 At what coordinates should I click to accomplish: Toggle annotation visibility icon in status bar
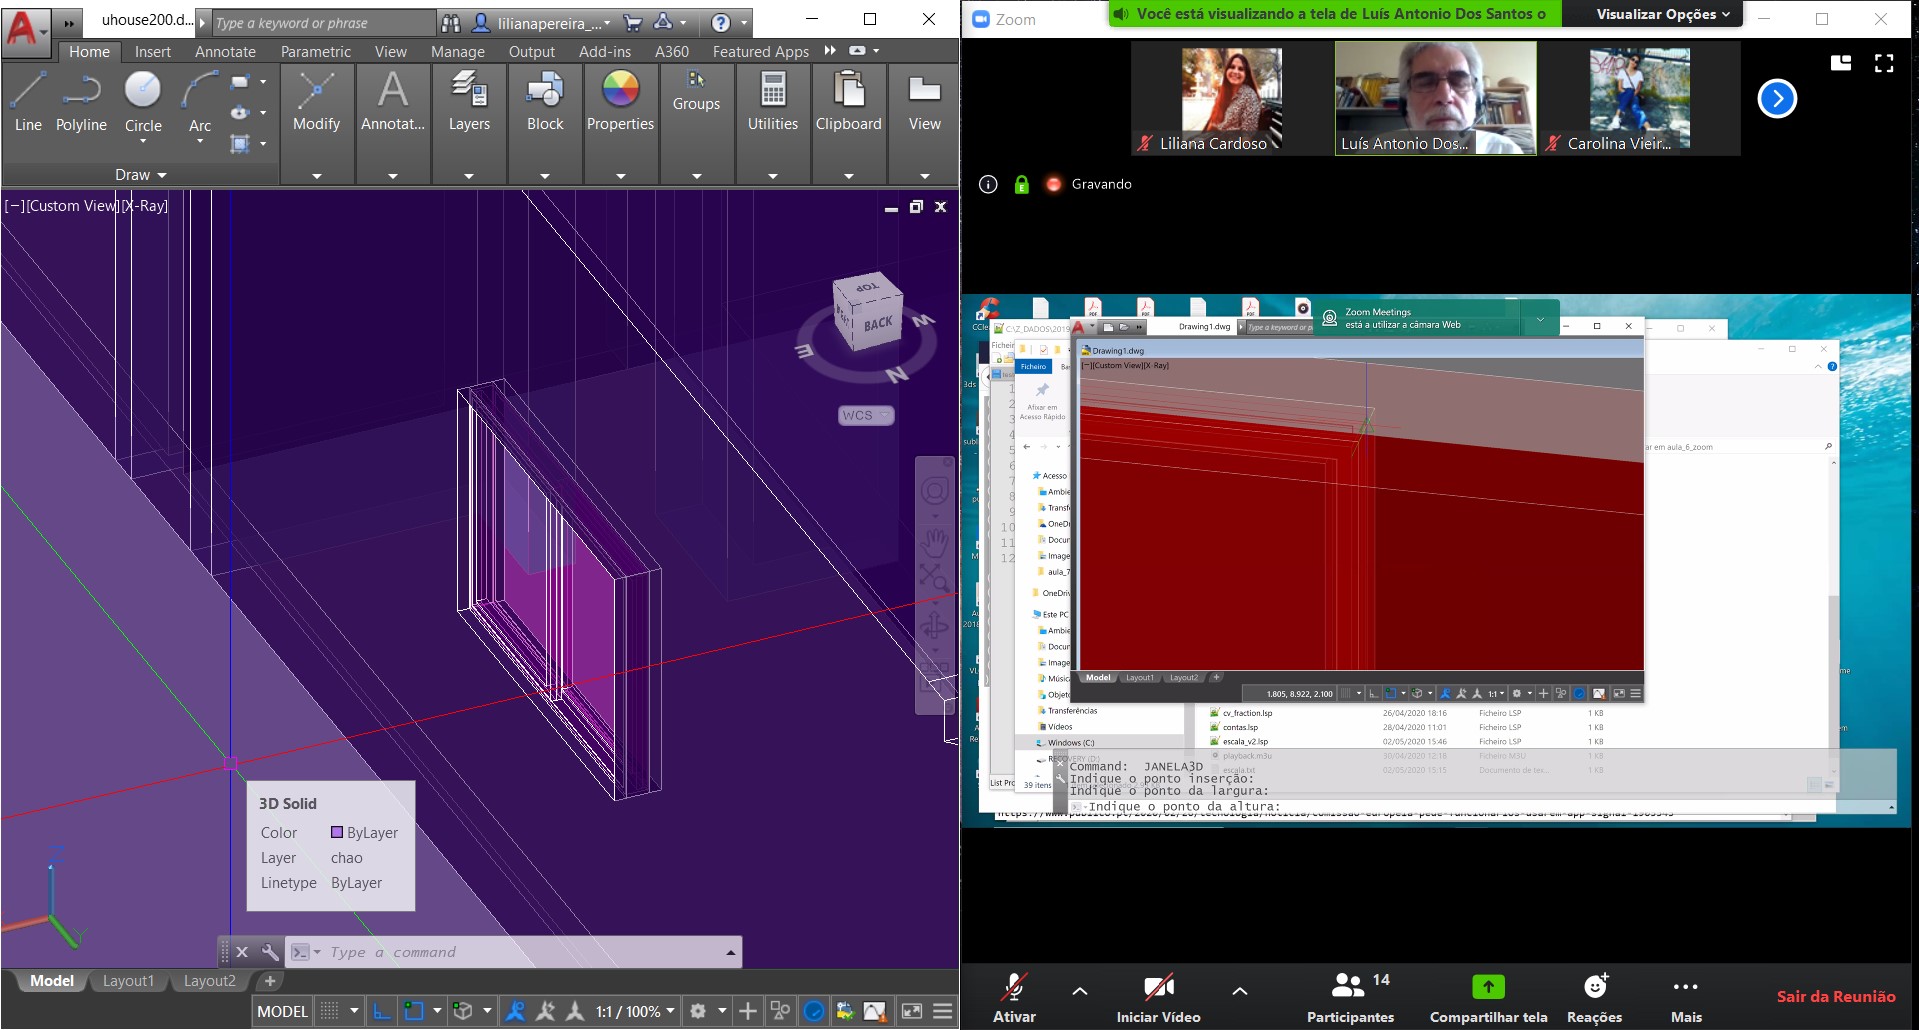point(515,1011)
